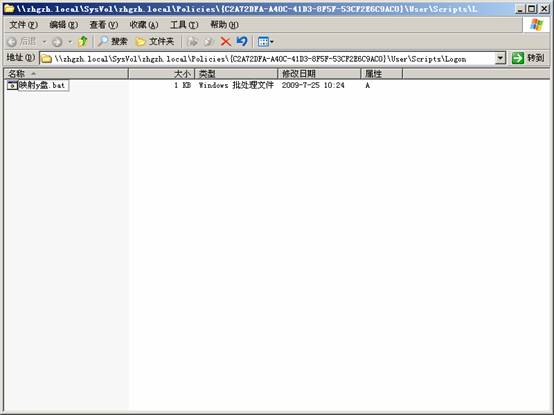Viewport: 554px width, 415px height.
Task: Sort by the 修改日期 column header
Action: coord(319,74)
